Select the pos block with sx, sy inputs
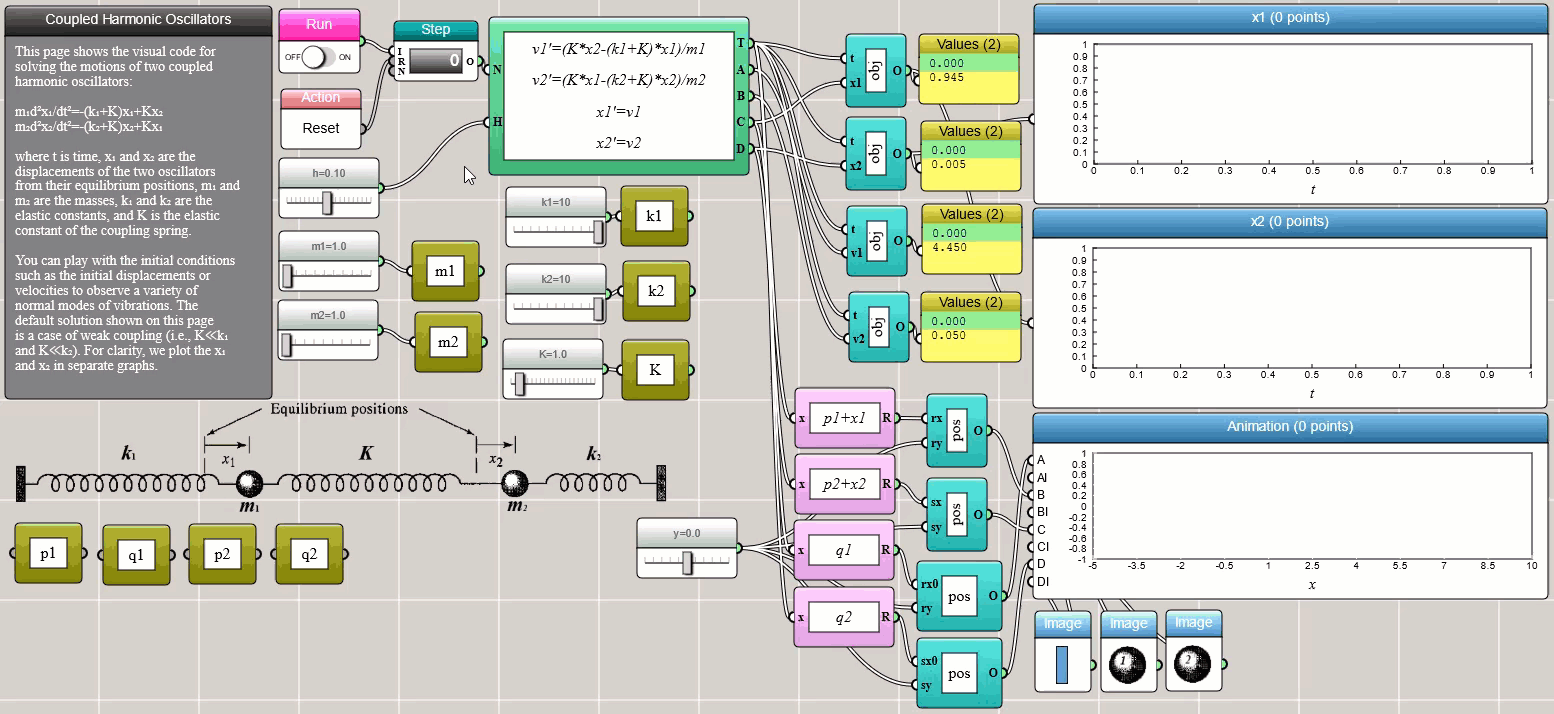Viewport: 1554px width, 714px height. (x=957, y=514)
